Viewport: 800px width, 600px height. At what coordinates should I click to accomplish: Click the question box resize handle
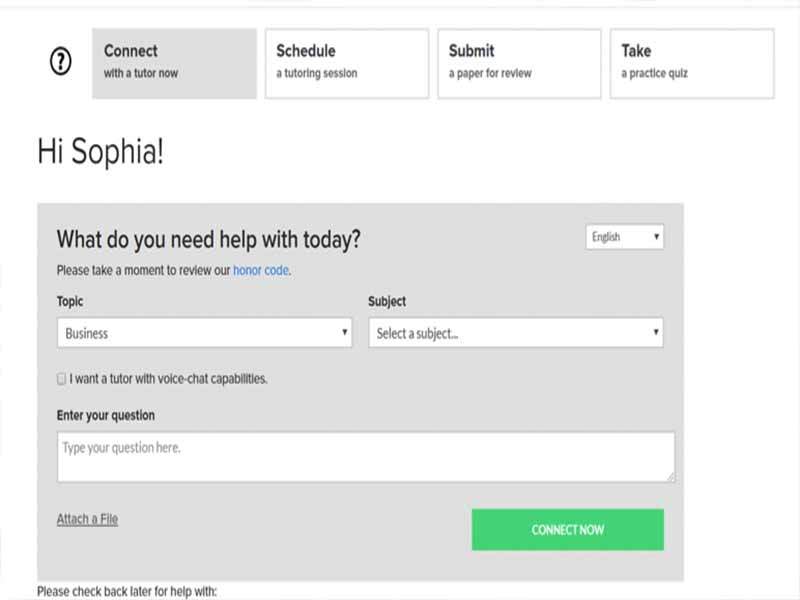point(670,477)
